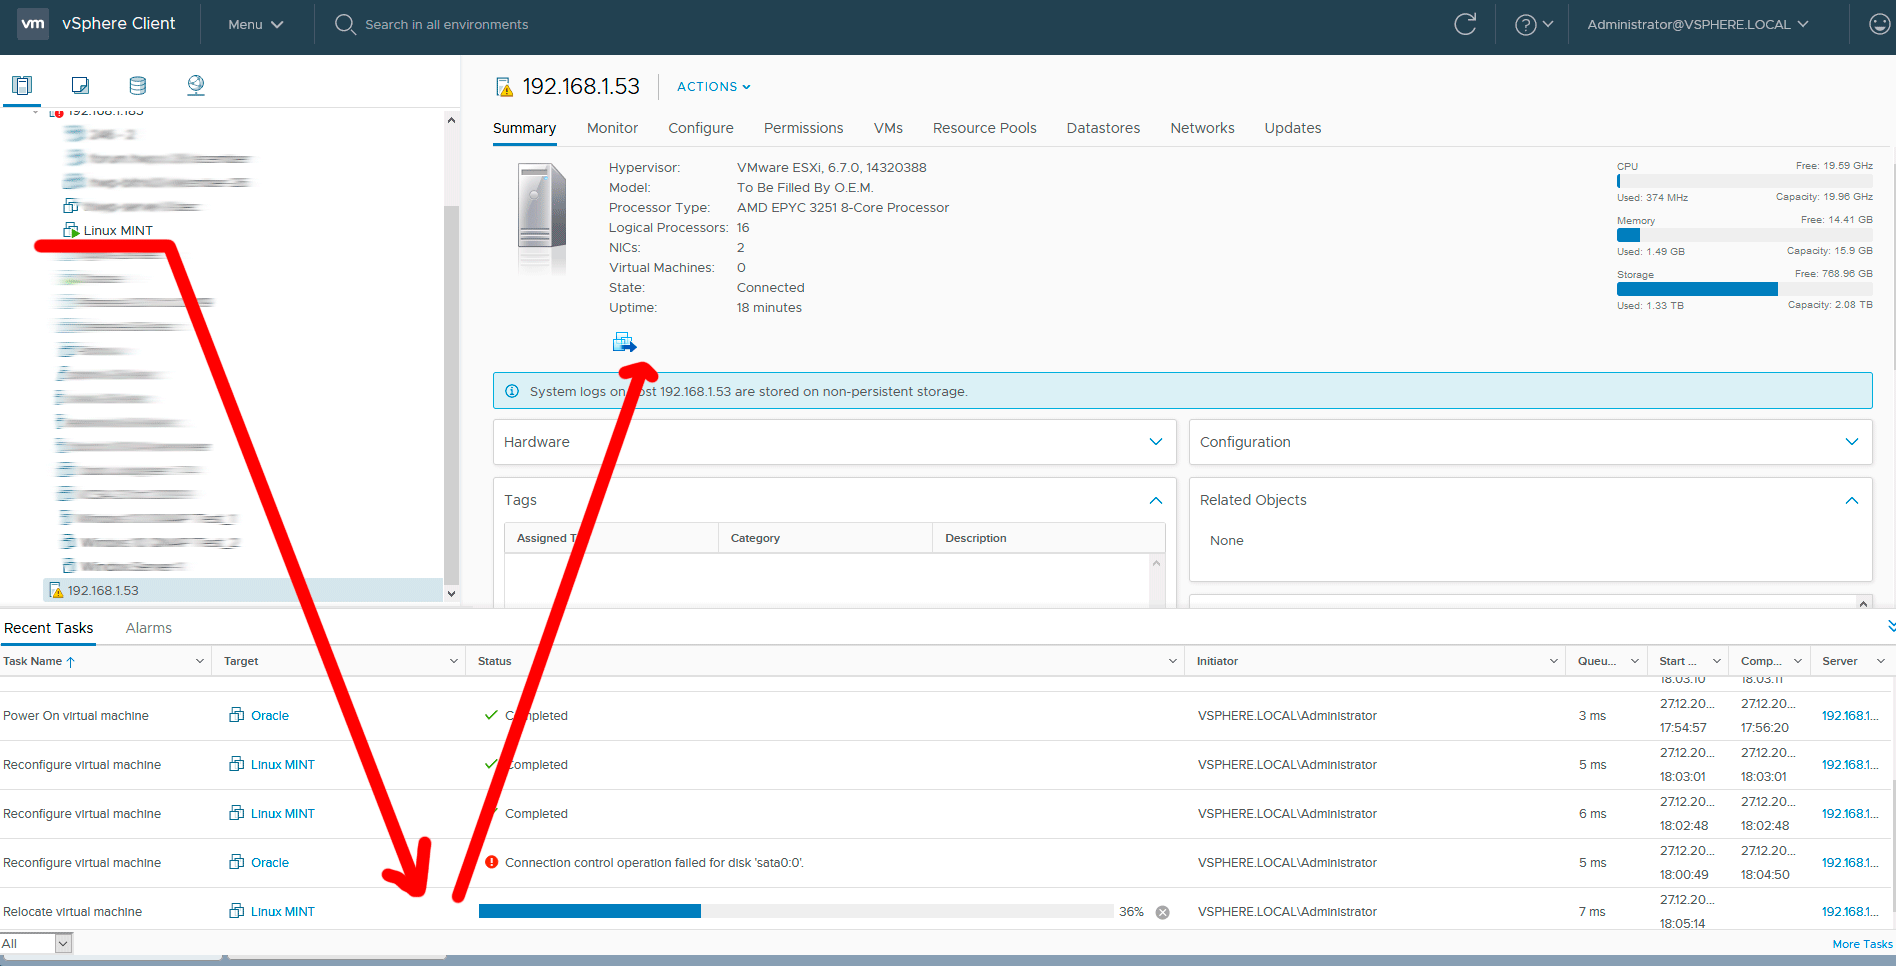This screenshot has height=966, width=1896.
Task: Click the Initiator column header
Action: pos(1217,661)
